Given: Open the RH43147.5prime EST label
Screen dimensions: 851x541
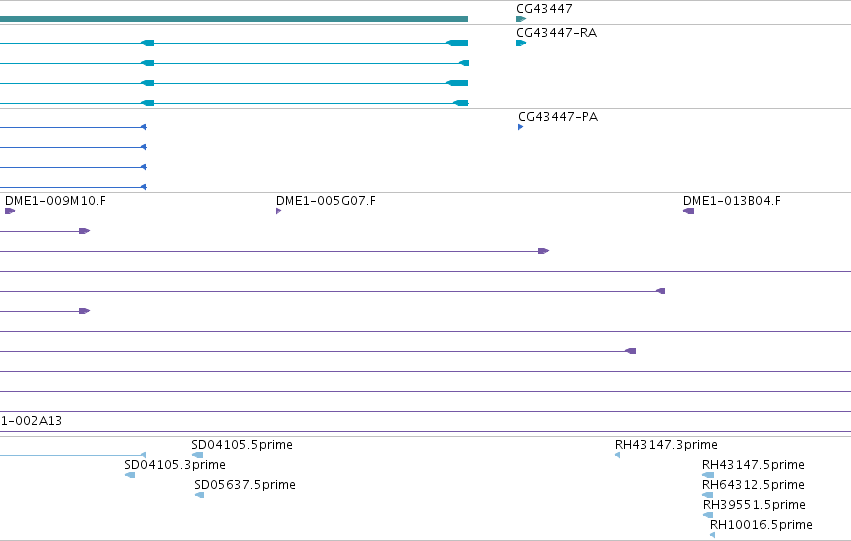Looking at the screenshot, I should [753, 464].
